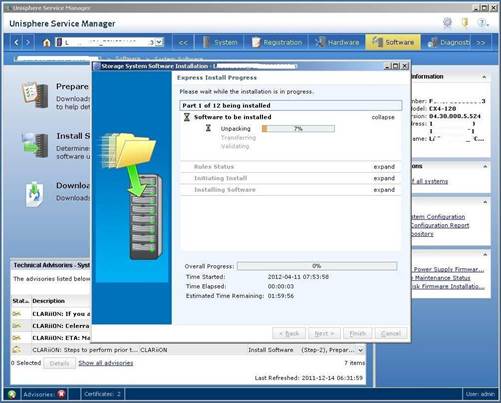
Task: Open the all systems link
Action: pyautogui.click(x=430, y=181)
